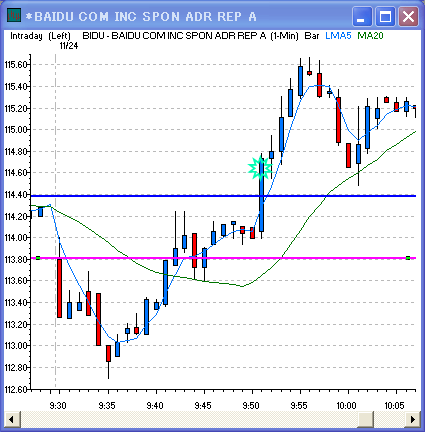Click the LMA5 indicator label

338,36
